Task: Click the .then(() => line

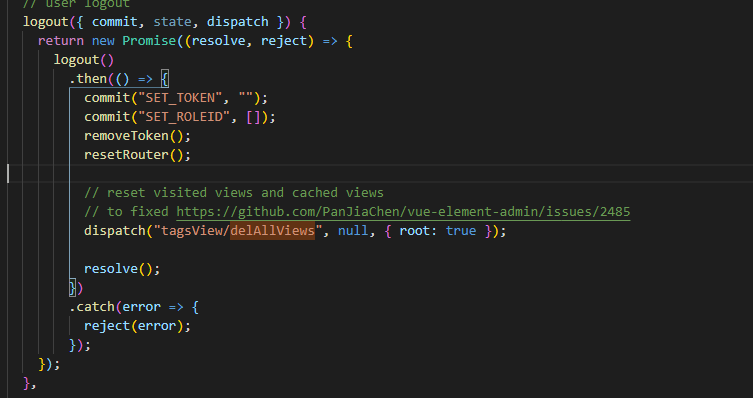Action: click(x=119, y=79)
